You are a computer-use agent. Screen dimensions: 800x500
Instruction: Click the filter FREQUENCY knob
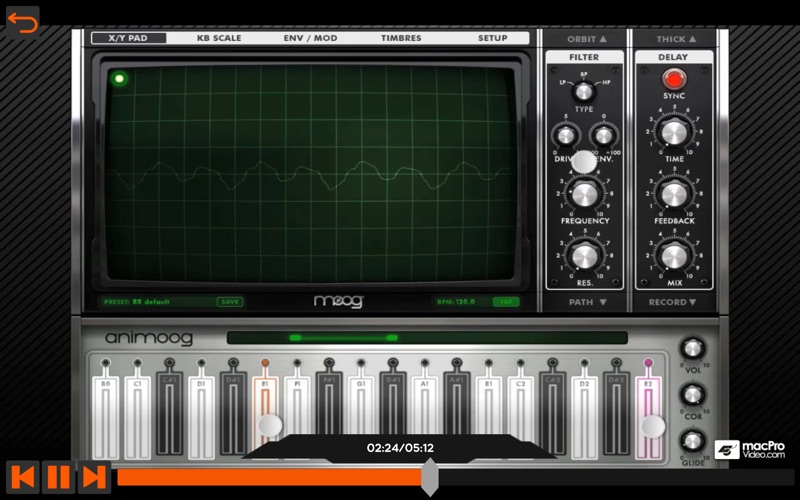tap(585, 194)
